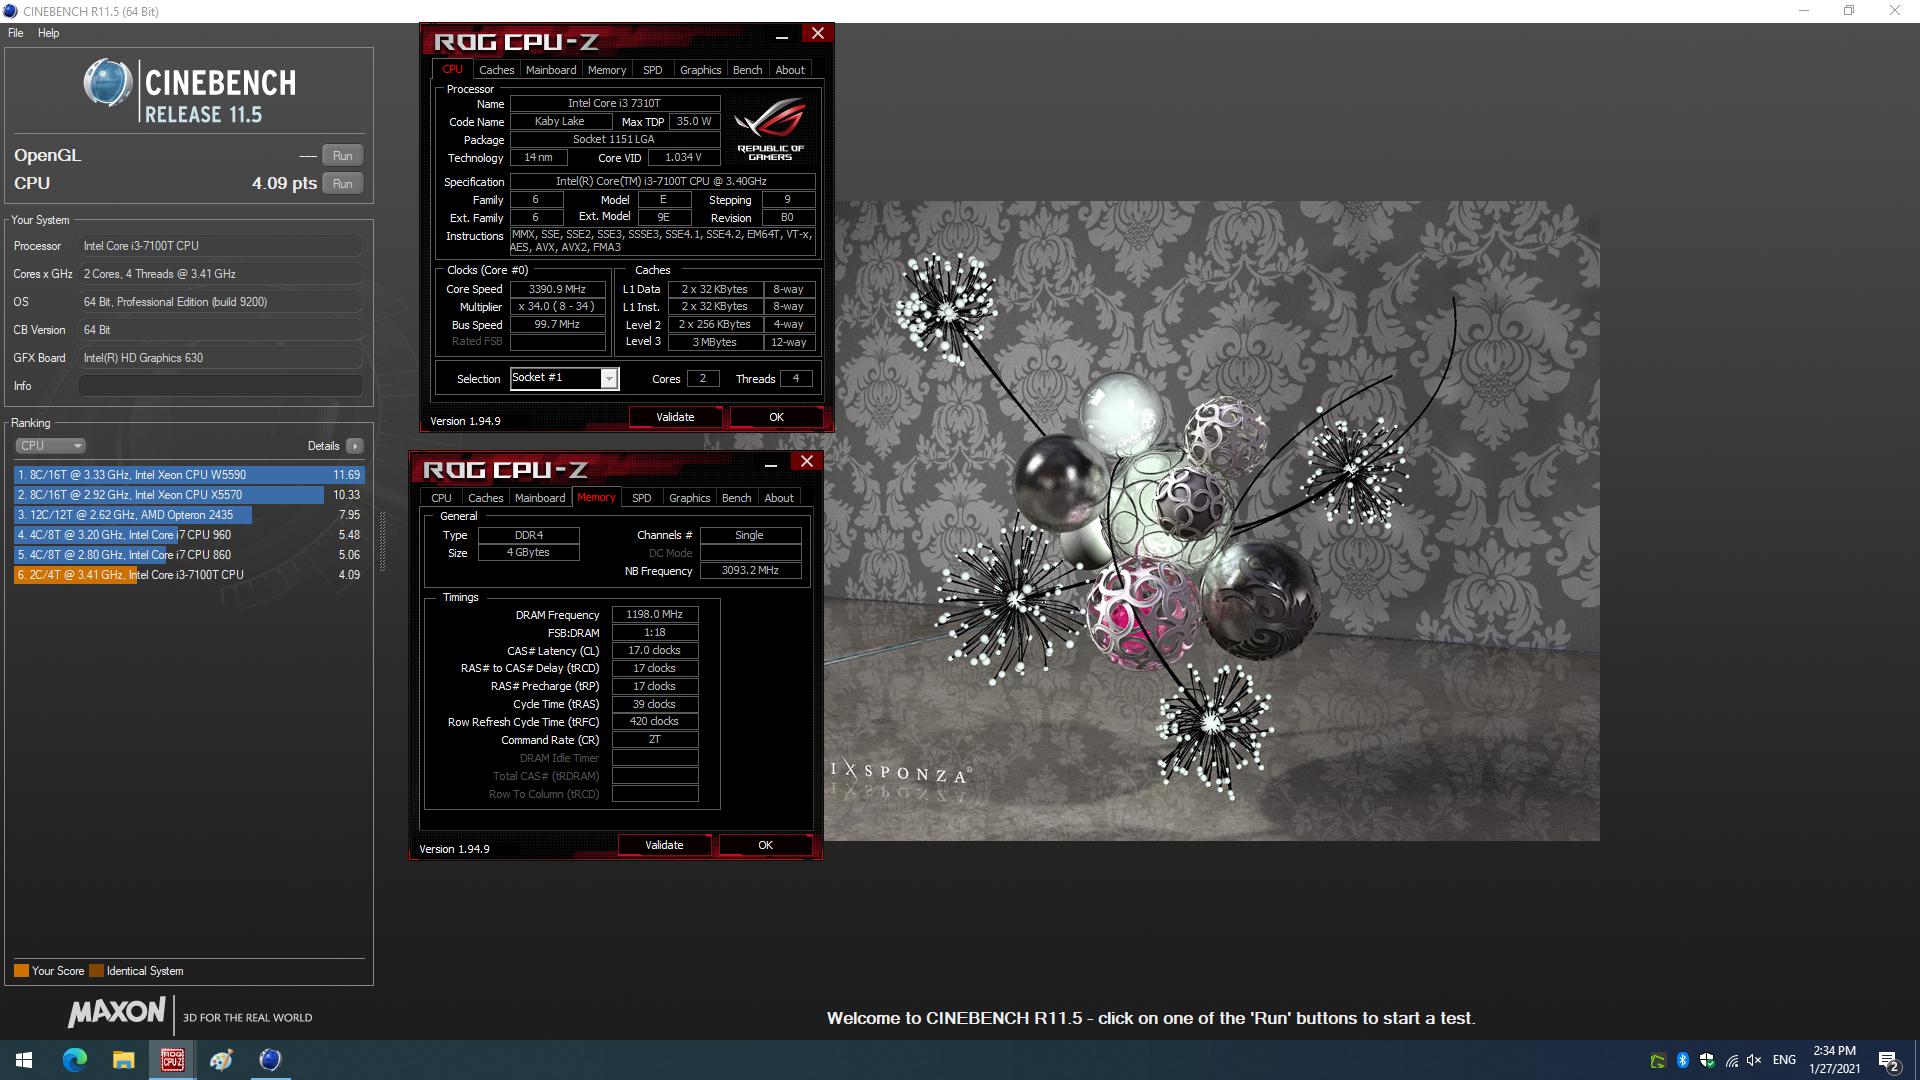
Task: Switch to Mainboard tab in lower CPU-Z window
Action: pos(540,498)
